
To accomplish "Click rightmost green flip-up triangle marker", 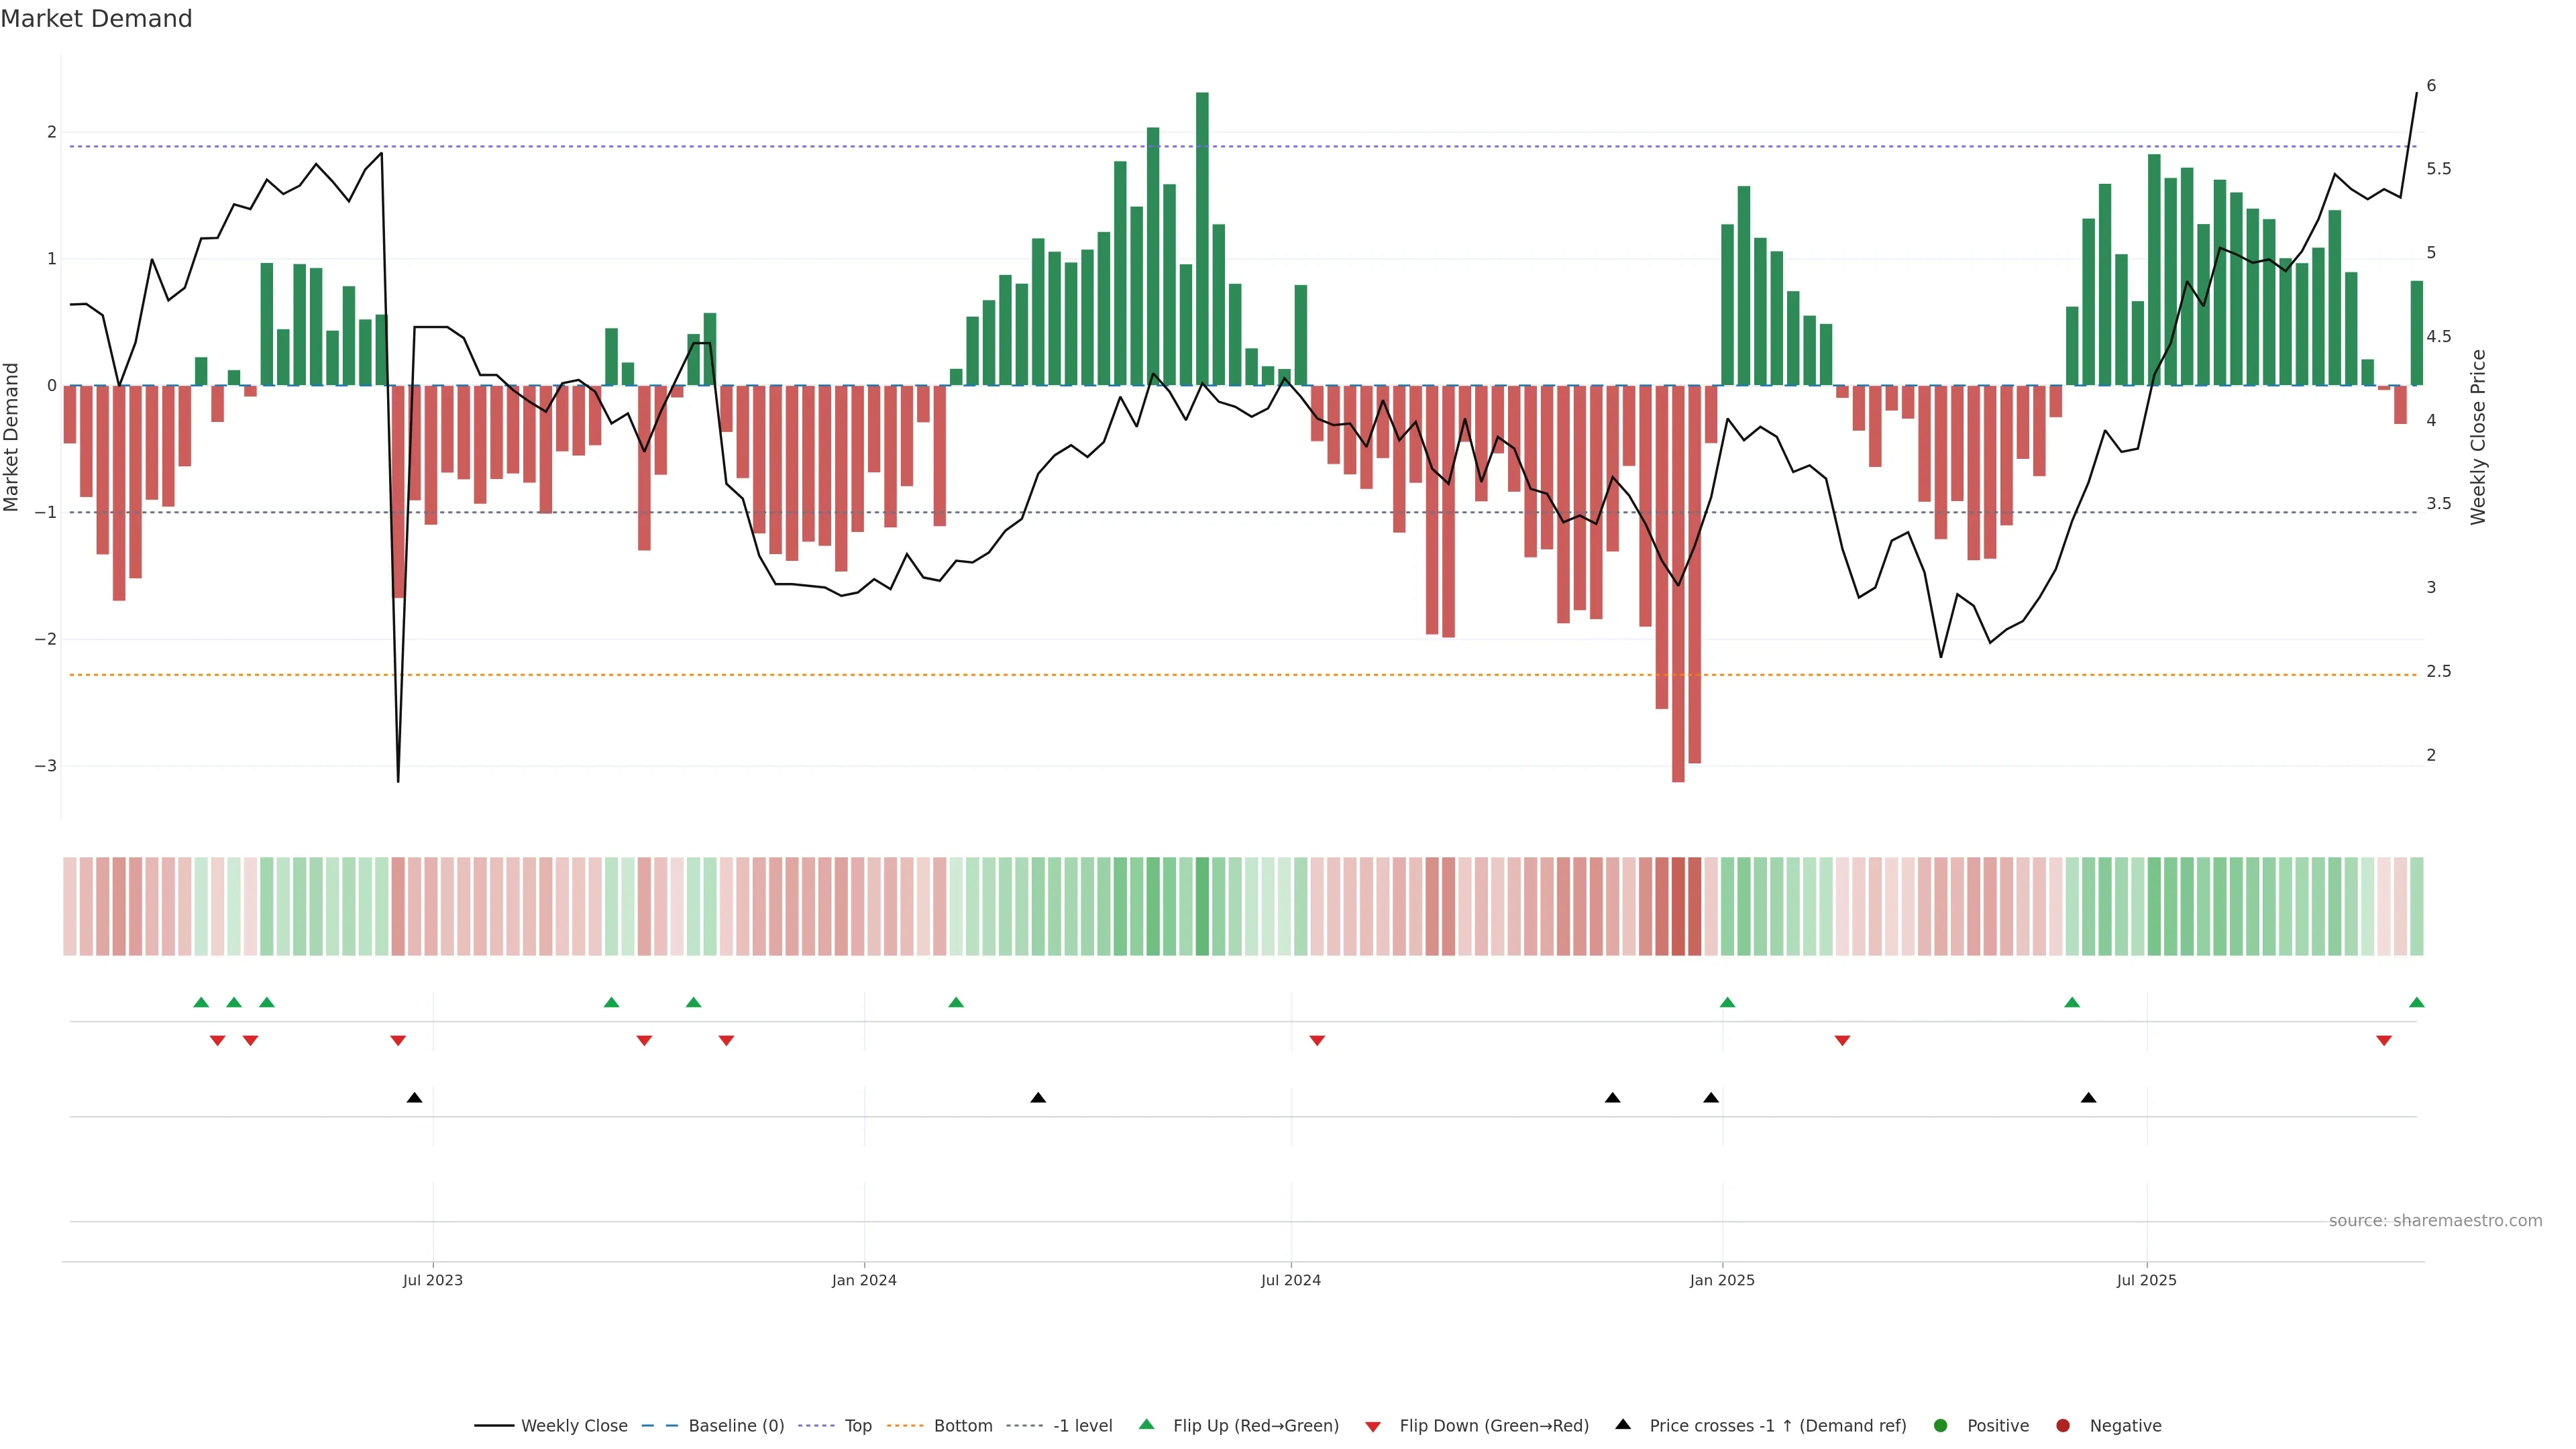I will click(x=2417, y=1003).
